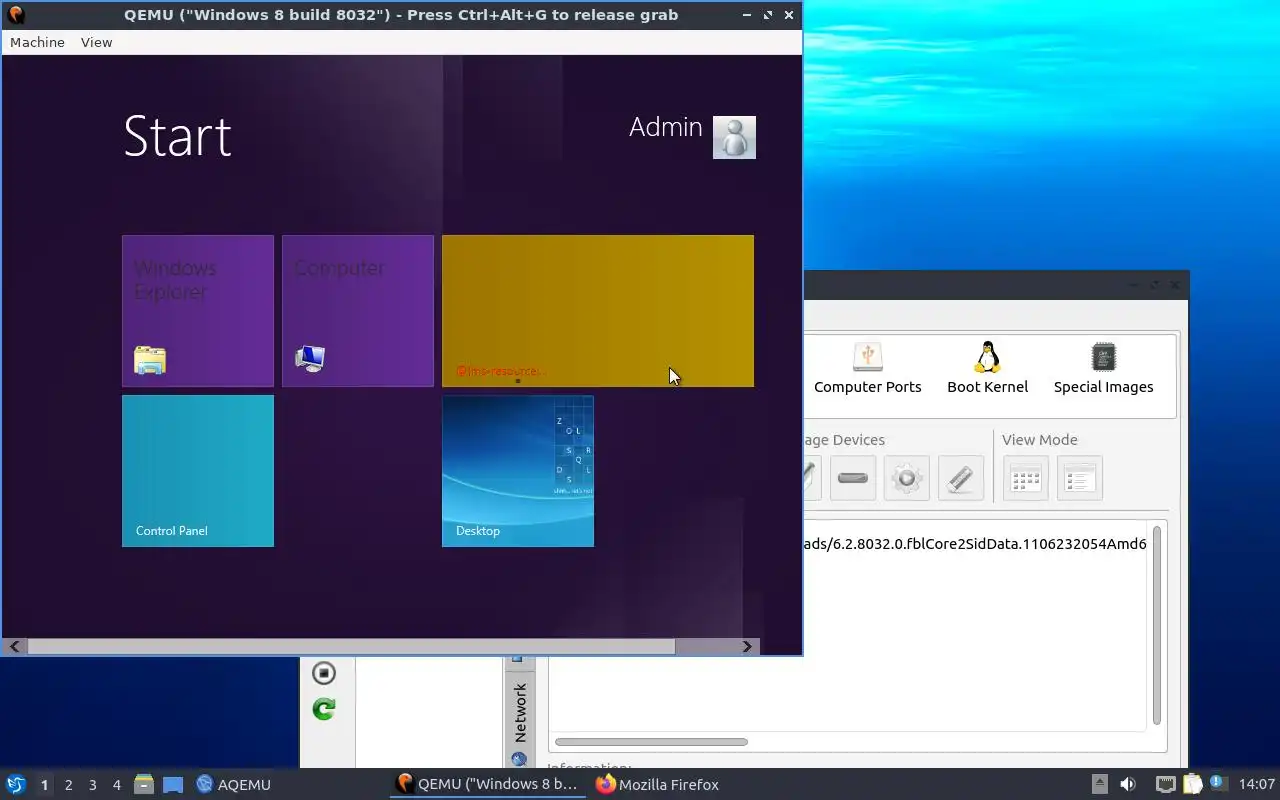Click the gear device settings button in AQEMU
Viewport: 1280px width, 800px height.
tap(907, 478)
